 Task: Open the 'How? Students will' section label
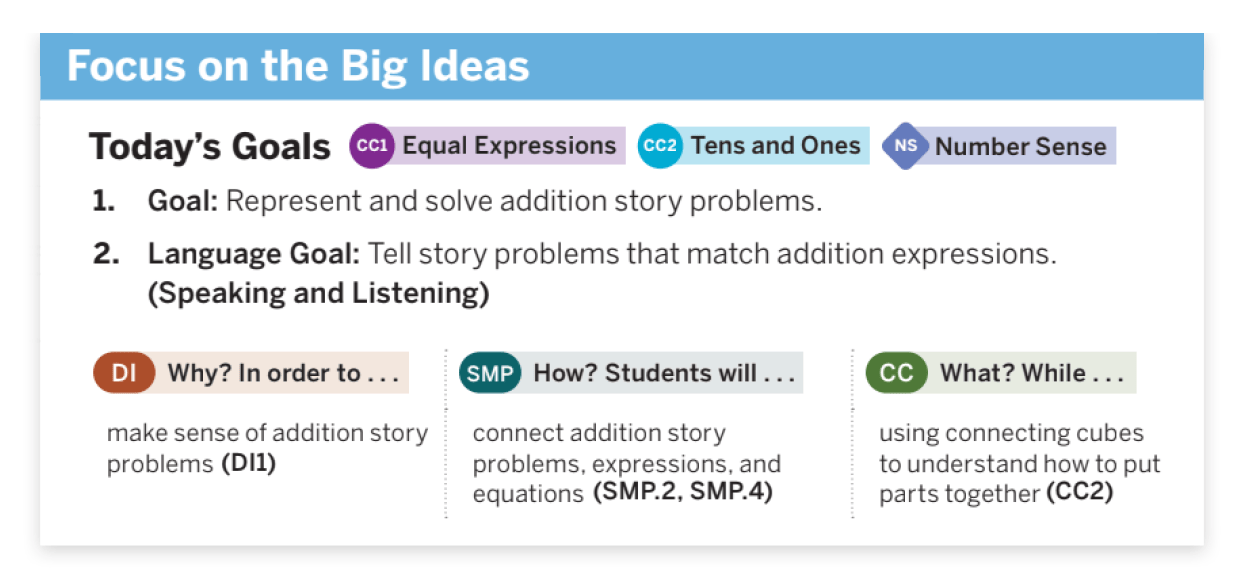coord(664,373)
